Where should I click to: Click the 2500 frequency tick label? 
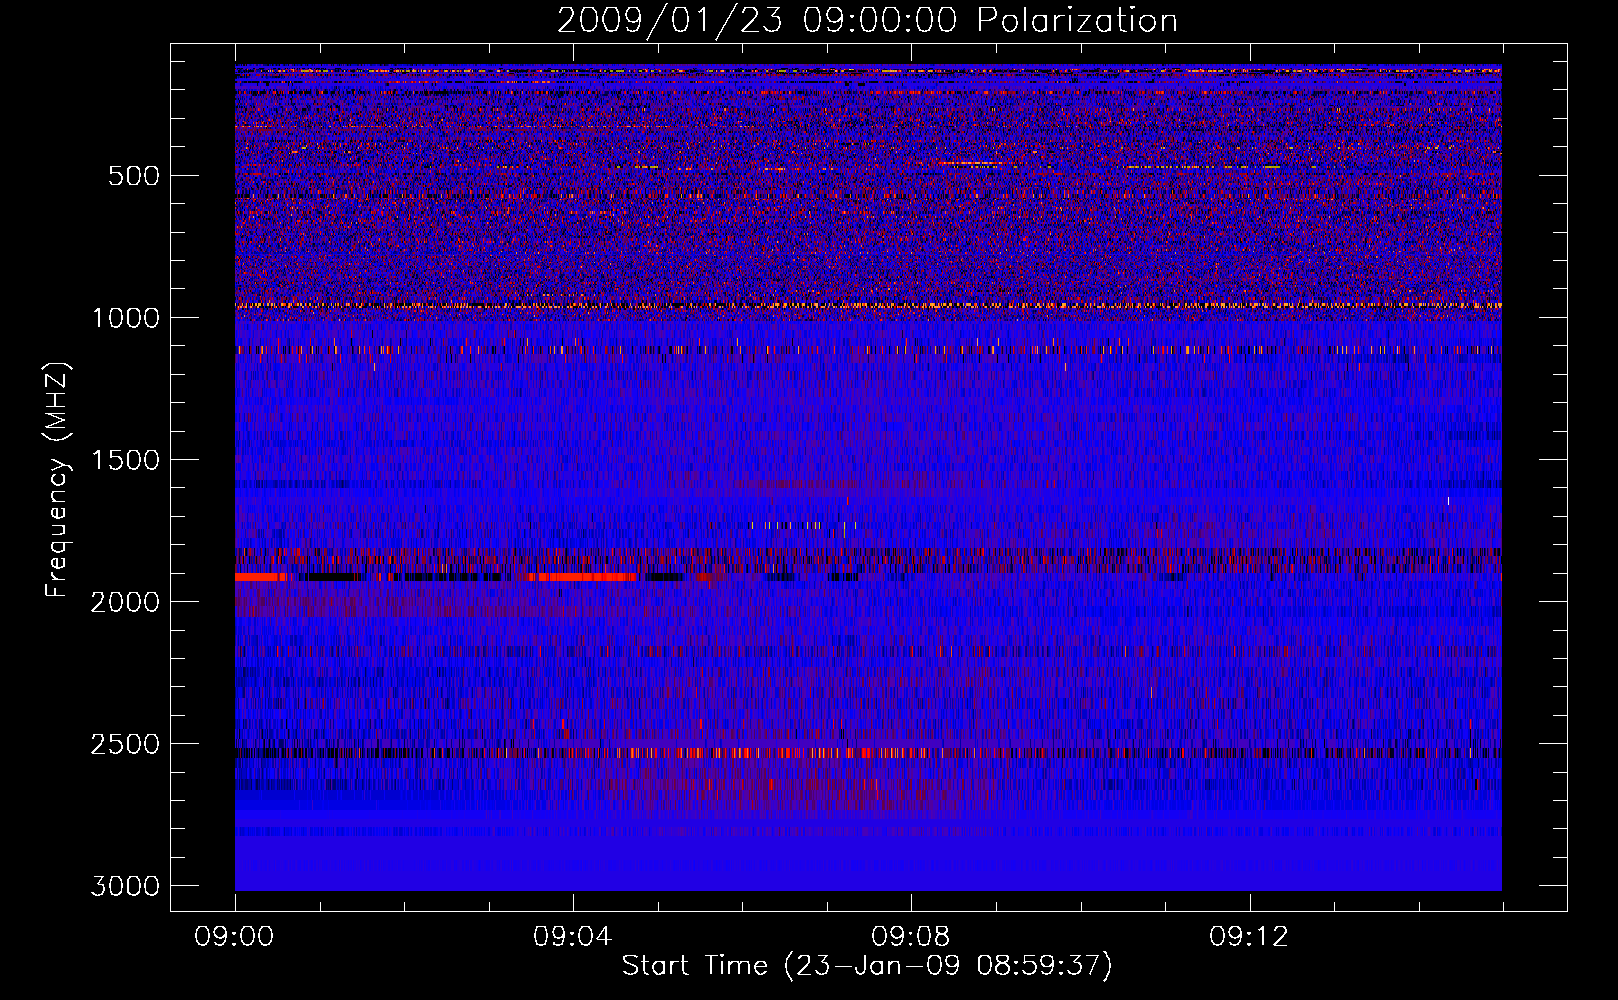pyautogui.click(x=125, y=744)
